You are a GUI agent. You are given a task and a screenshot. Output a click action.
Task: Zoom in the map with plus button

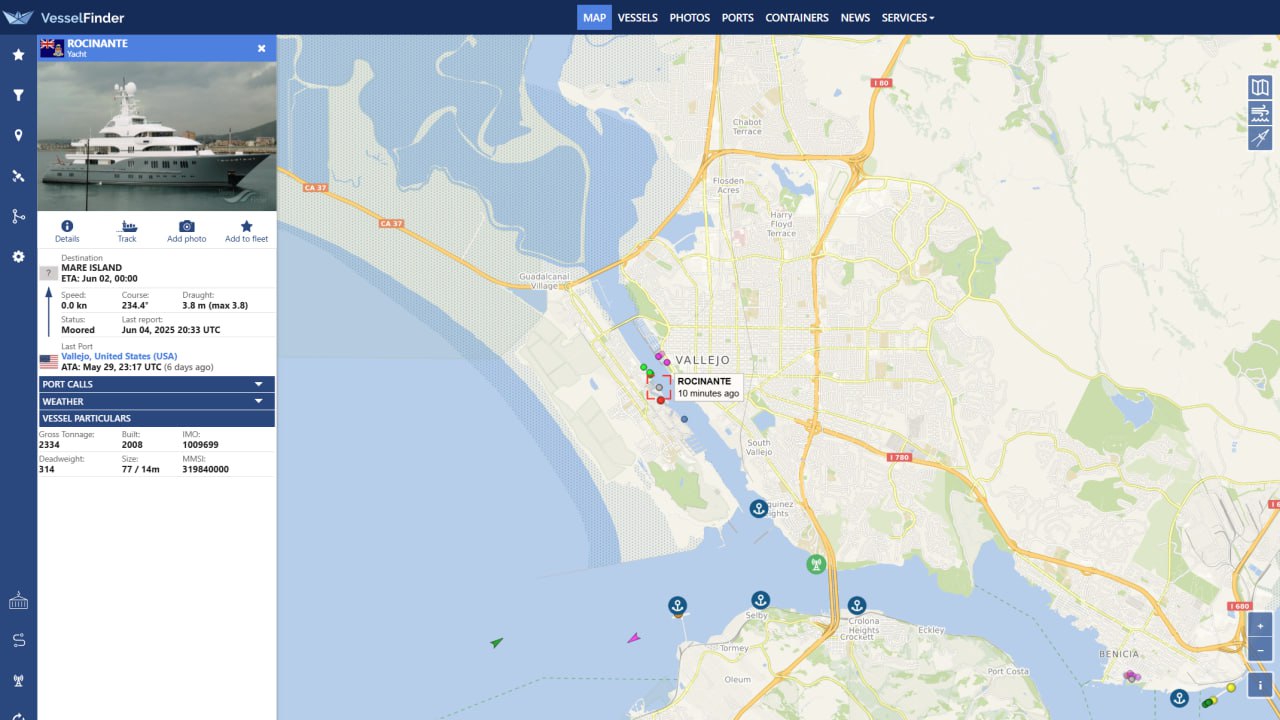coord(1260,625)
